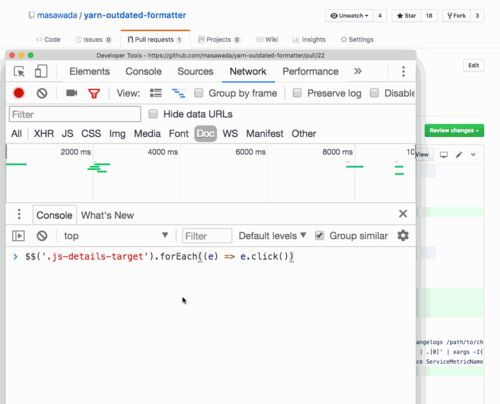This screenshot has height=404, width=500.
Task: Switch to Elements panel
Action: tap(89, 71)
